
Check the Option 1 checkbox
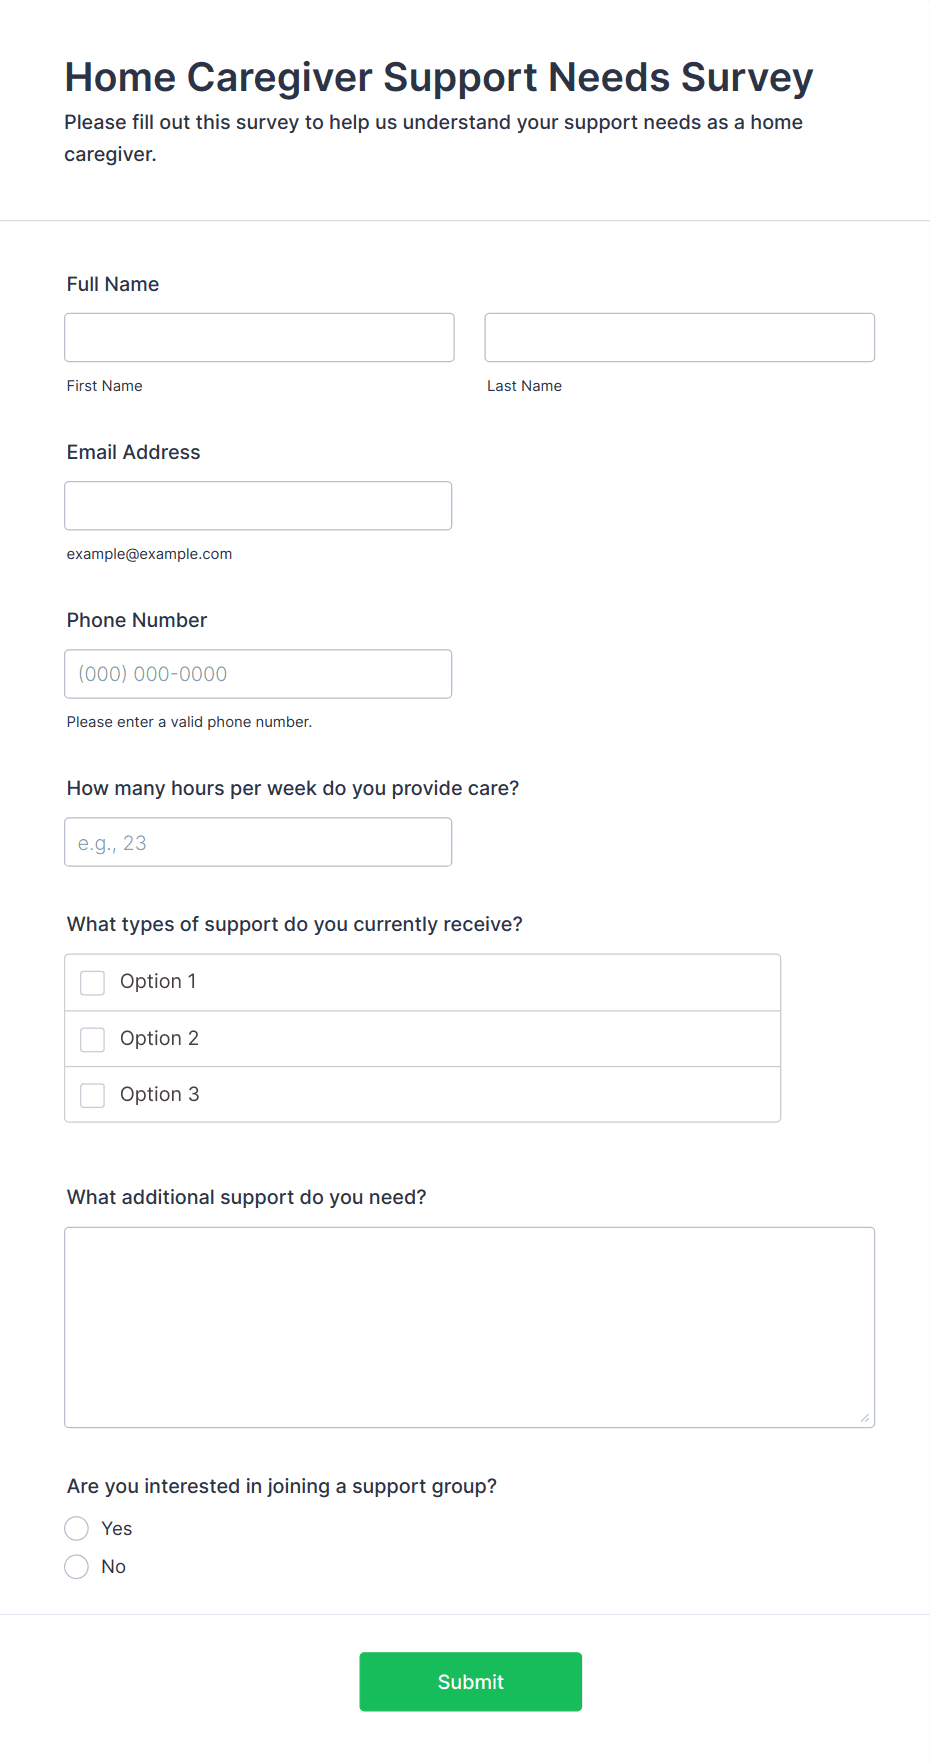point(93,983)
